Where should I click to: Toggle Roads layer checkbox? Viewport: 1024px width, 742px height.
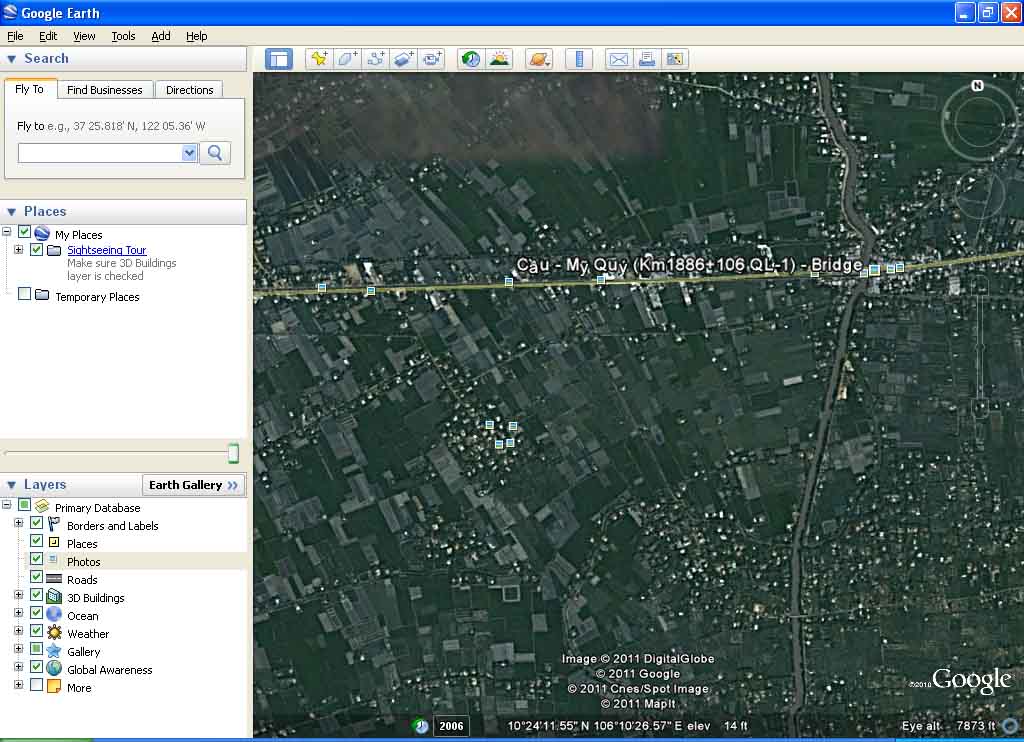(x=37, y=577)
